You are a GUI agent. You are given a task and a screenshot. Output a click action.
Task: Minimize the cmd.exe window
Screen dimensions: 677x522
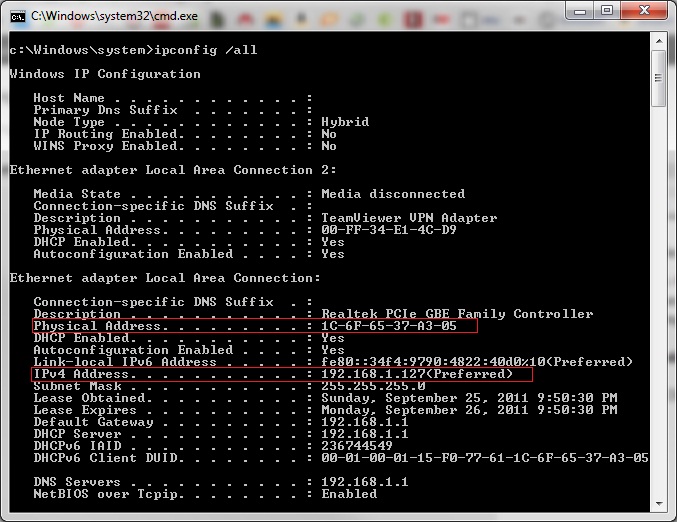pyautogui.click(x=580, y=11)
